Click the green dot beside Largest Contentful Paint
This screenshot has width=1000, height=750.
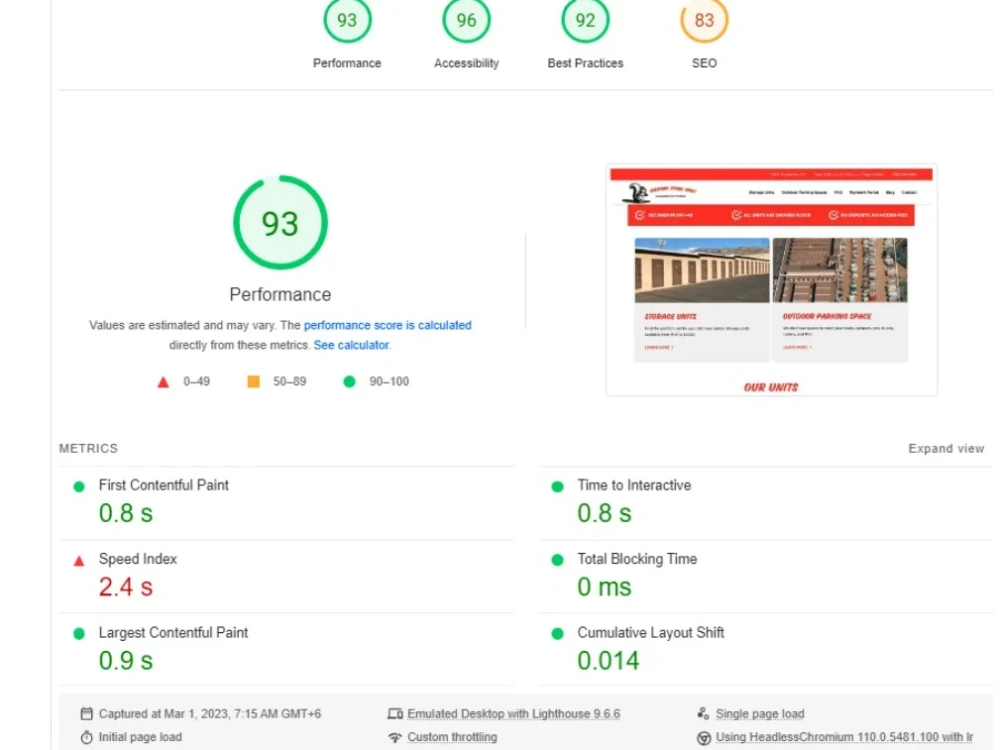[79, 634]
